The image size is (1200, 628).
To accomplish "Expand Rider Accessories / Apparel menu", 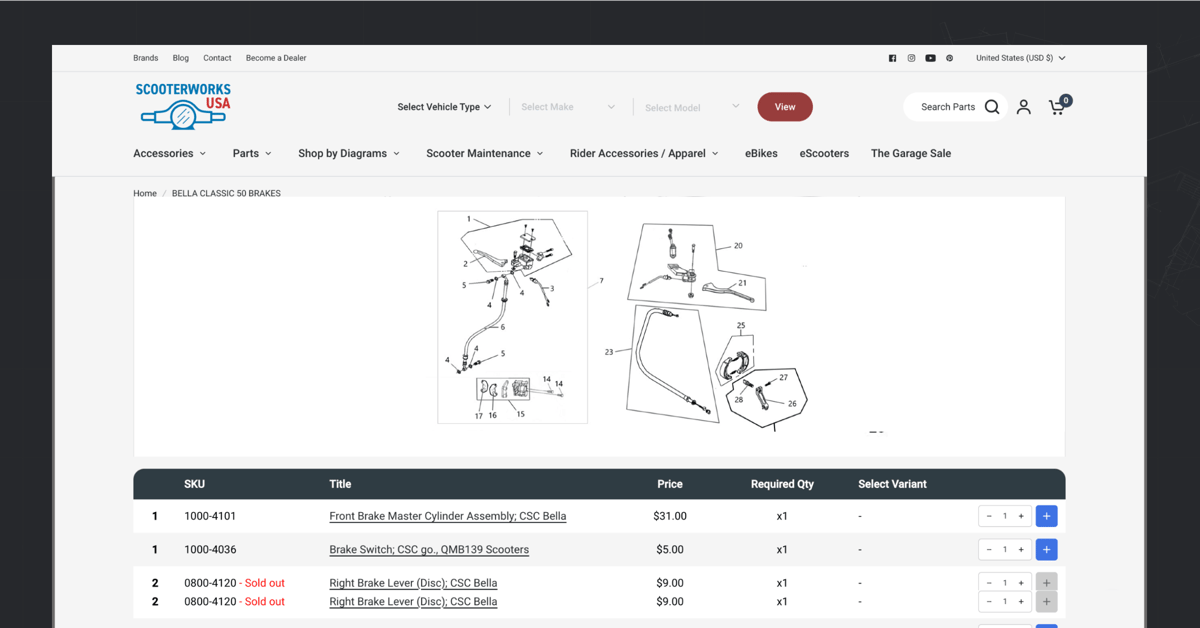I will (644, 153).
